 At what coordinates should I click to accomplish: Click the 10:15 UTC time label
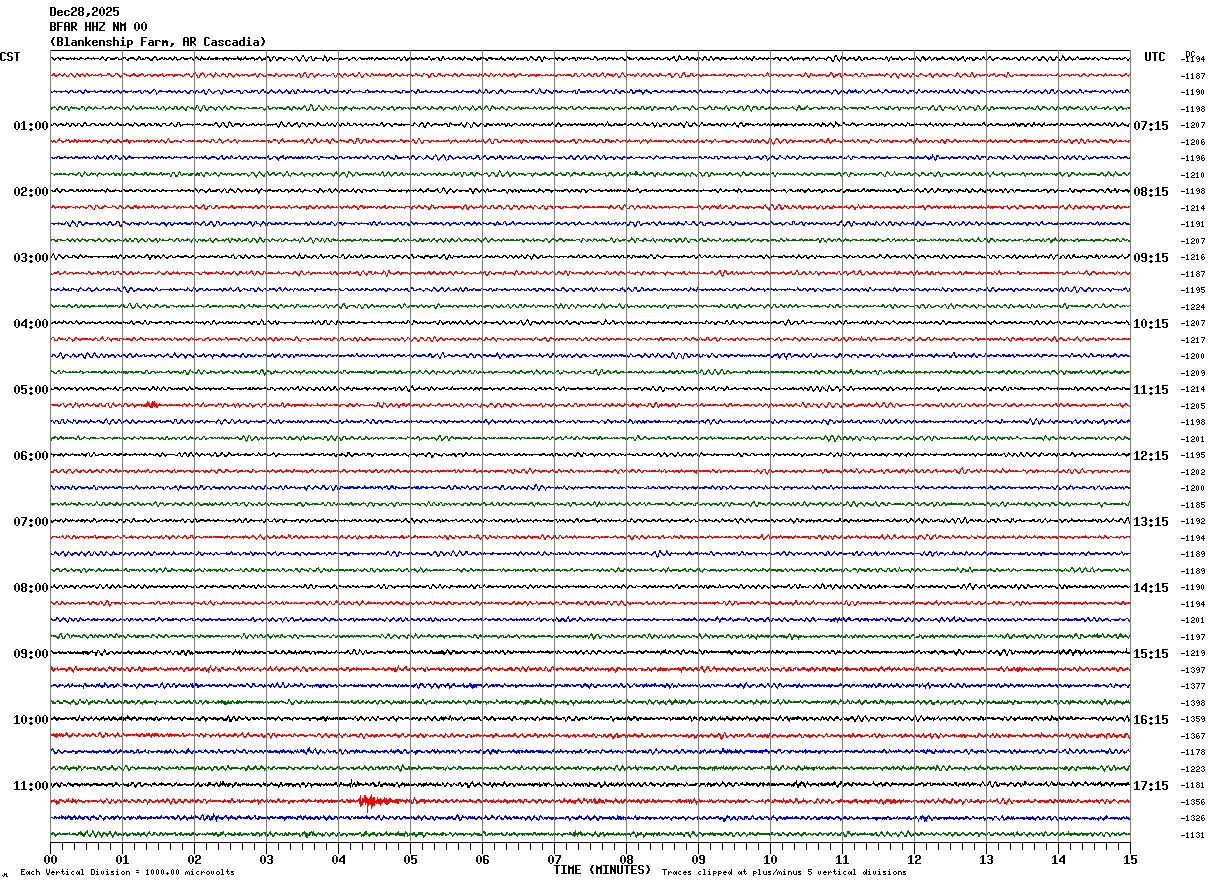tap(1151, 324)
